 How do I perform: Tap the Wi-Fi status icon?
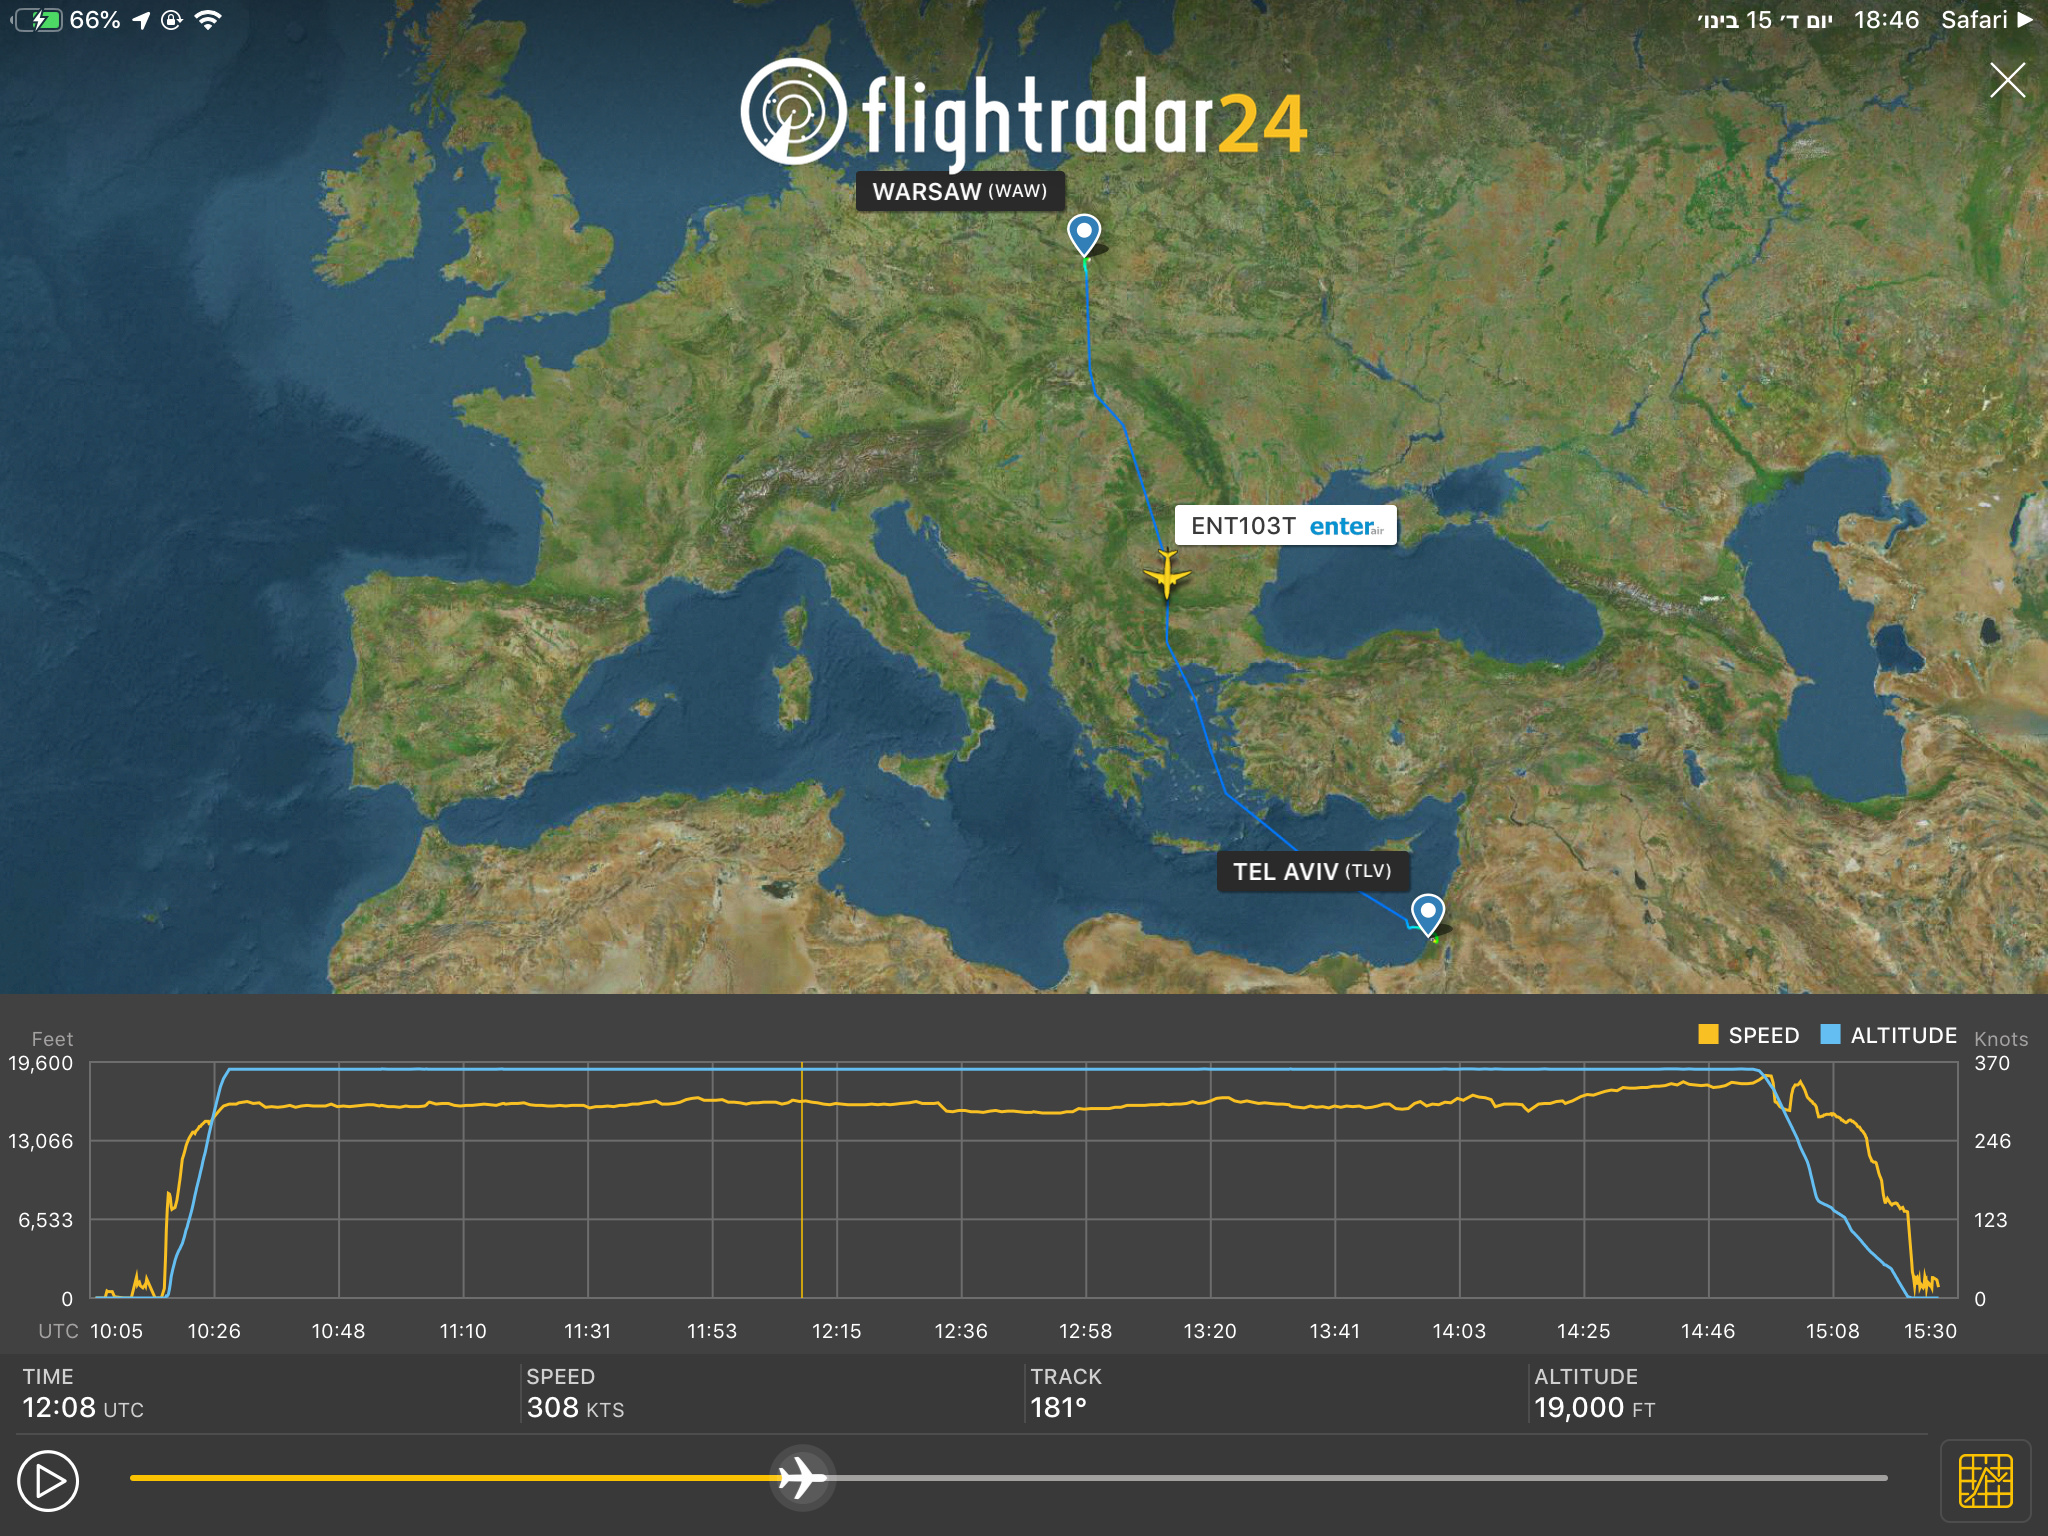pos(208,20)
